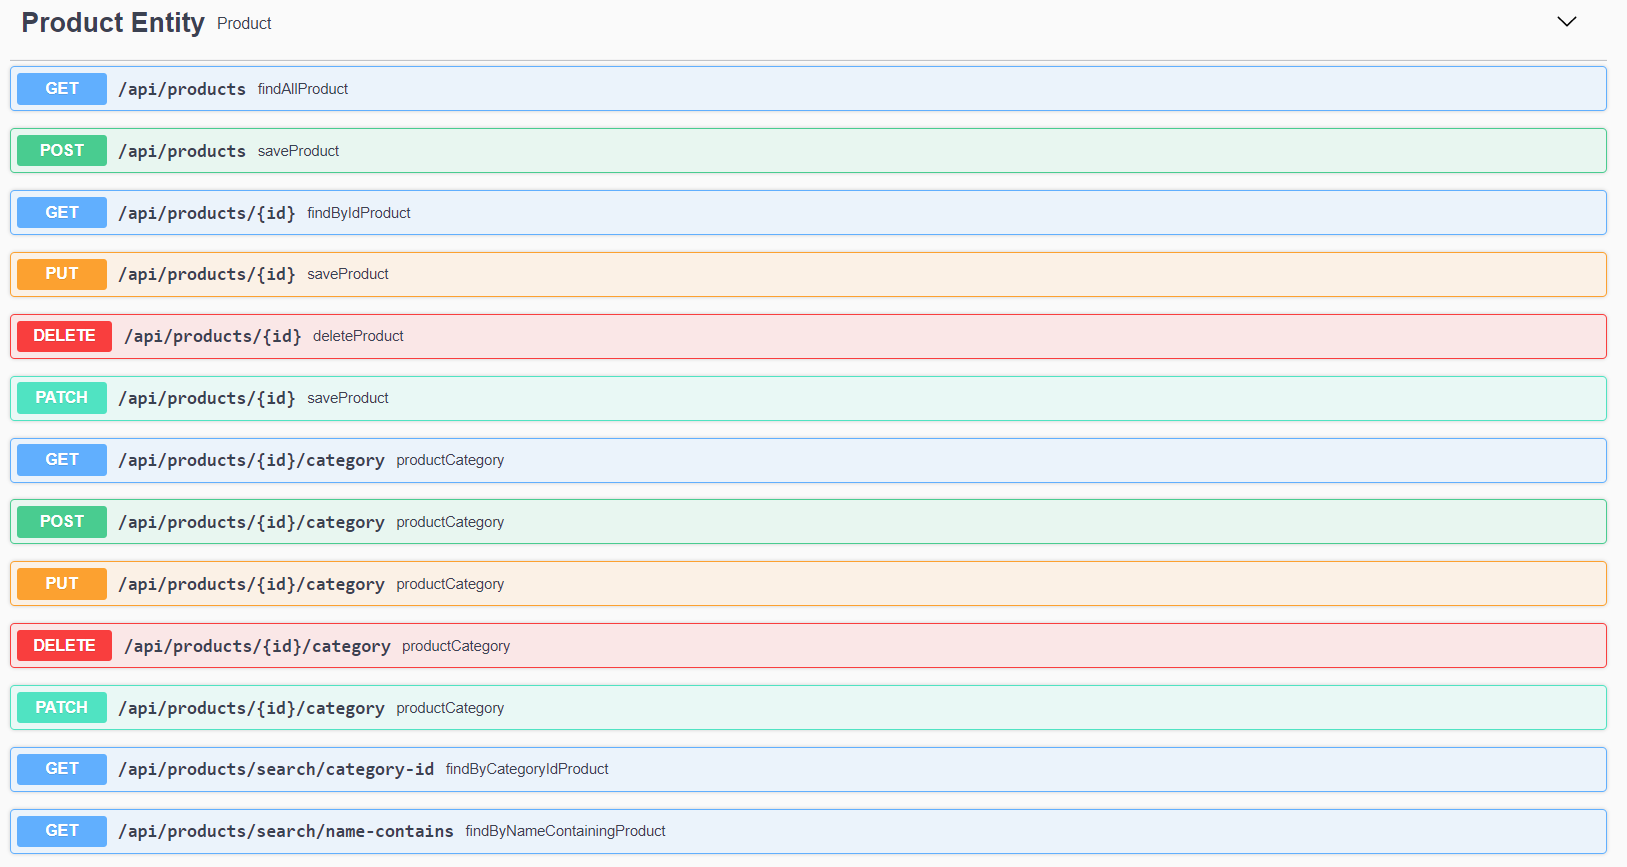Click the /api/products/{id} path next to deleteProduct

click(213, 336)
